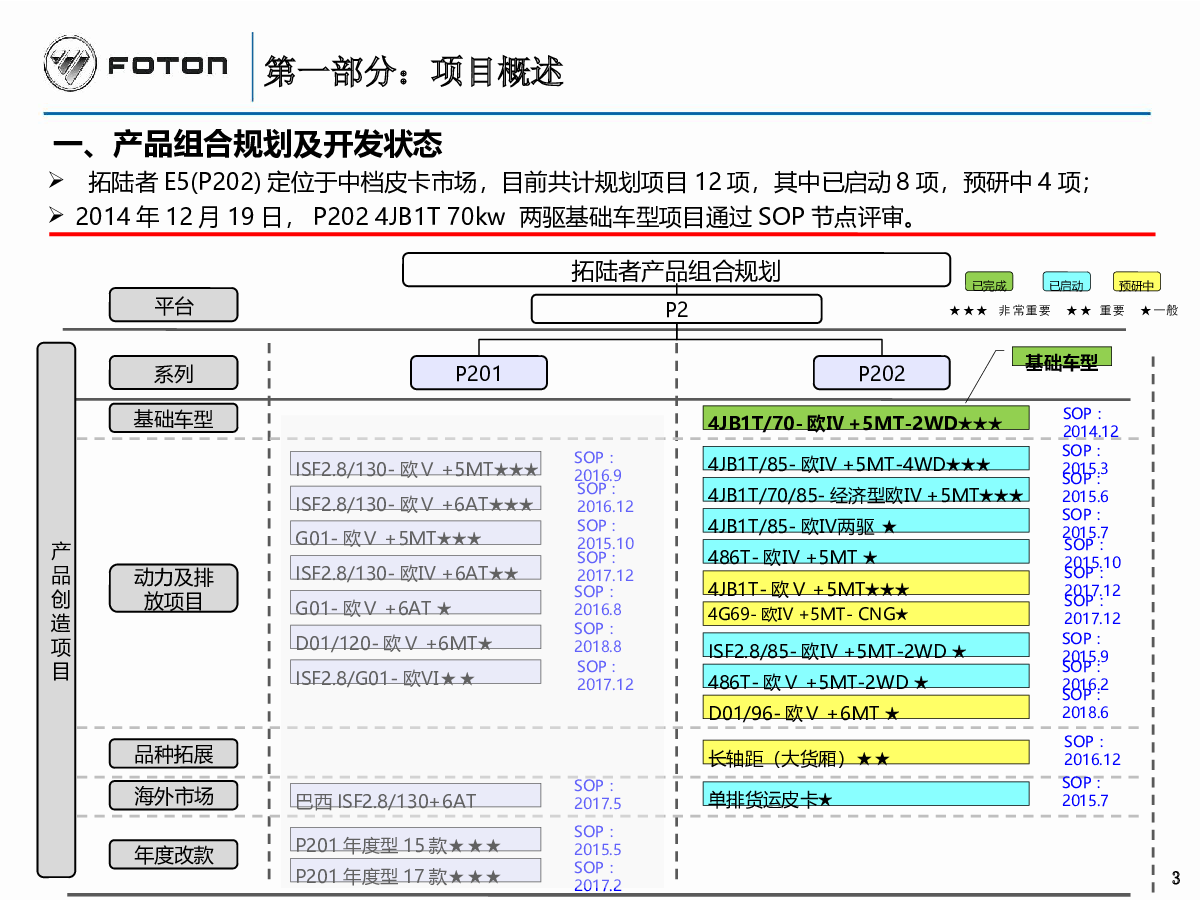The image size is (1200, 900).
Task: Click item P201年度型15款★★★
Action: coord(416,840)
